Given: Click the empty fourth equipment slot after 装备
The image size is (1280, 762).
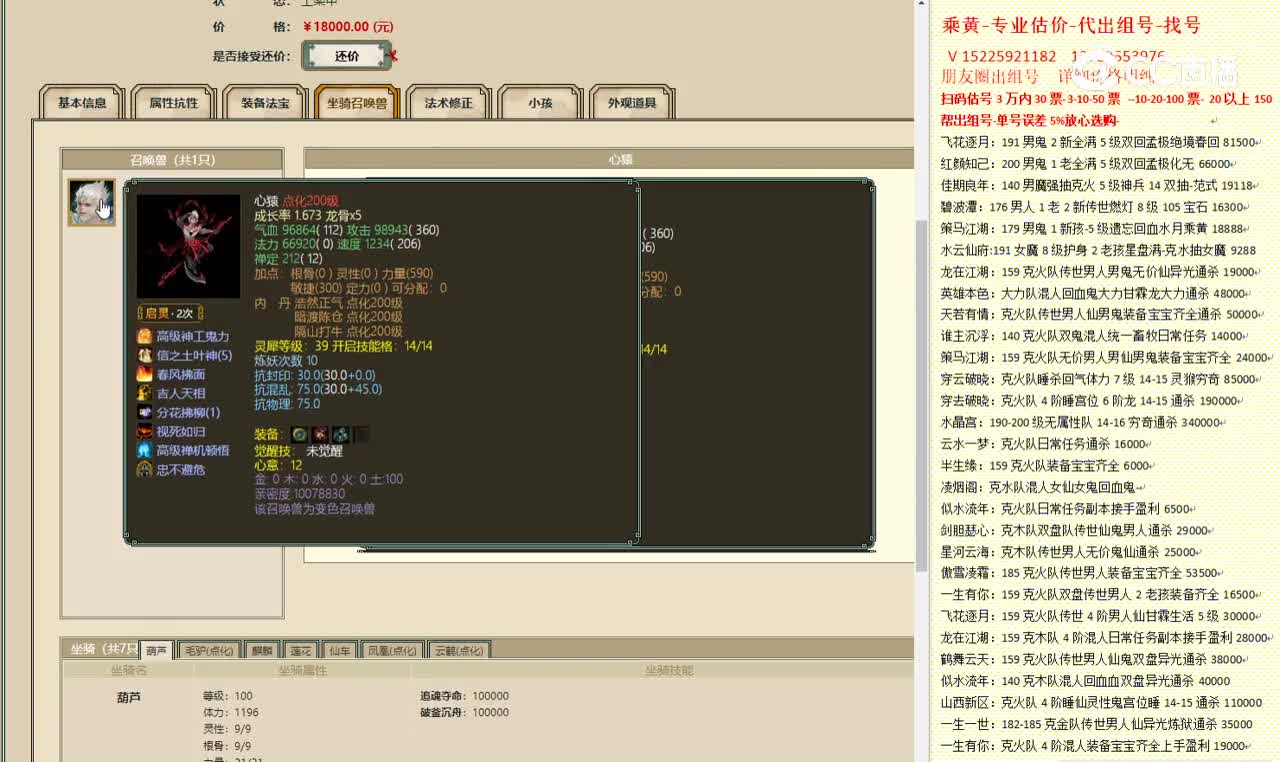Looking at the screenshot, I should (x=362, y=434).
